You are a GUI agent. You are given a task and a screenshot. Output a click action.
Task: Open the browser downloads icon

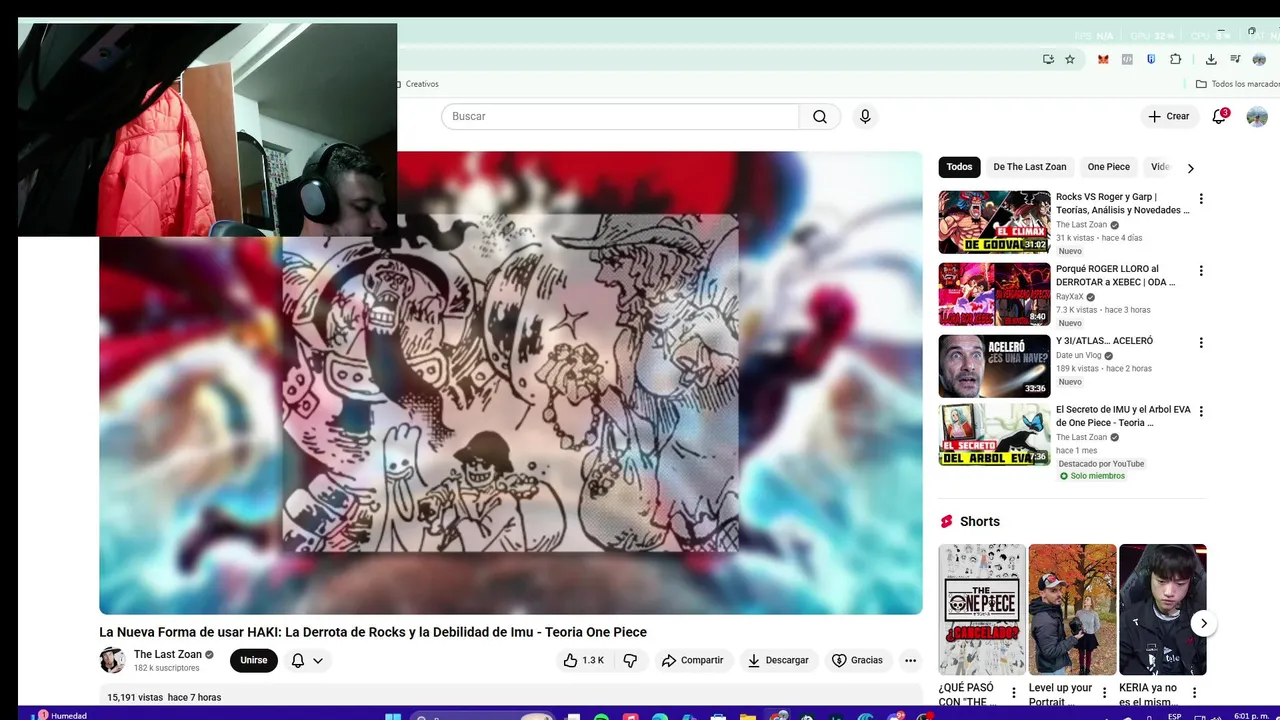pyautogui.click(x=1211, y=59)
